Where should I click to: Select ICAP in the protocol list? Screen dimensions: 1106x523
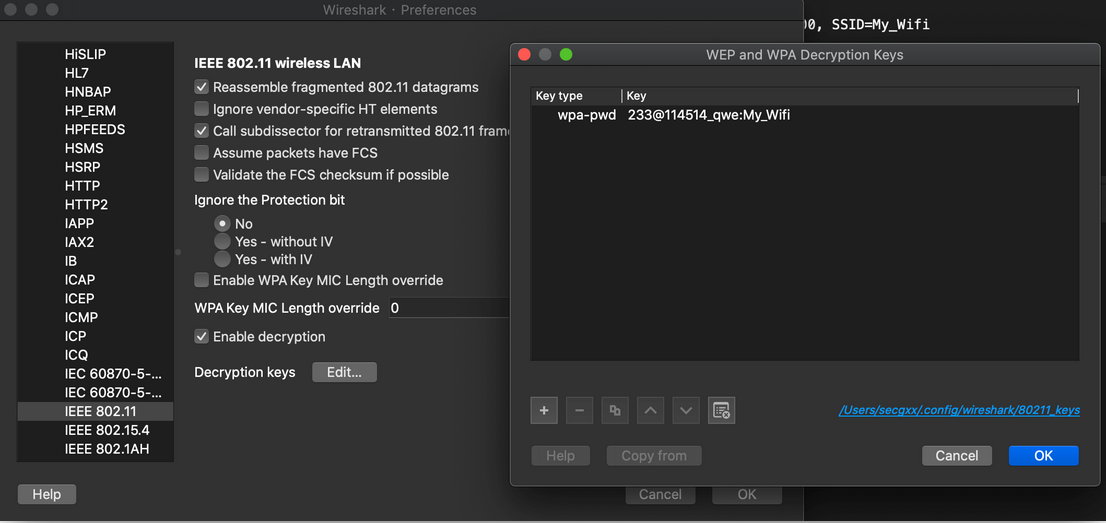80,279
